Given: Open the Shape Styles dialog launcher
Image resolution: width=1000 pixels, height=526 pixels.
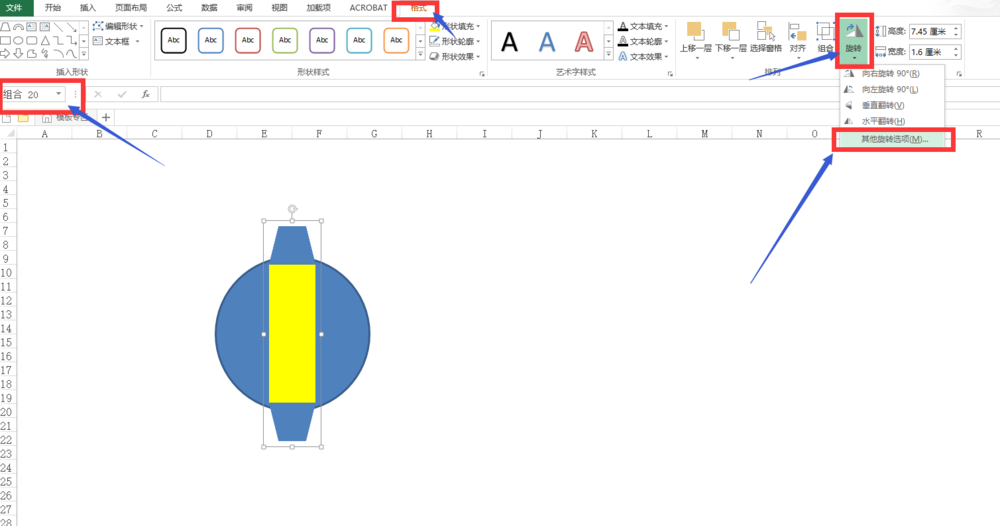Looking at the screenshot, I should (x=482, y=74).
